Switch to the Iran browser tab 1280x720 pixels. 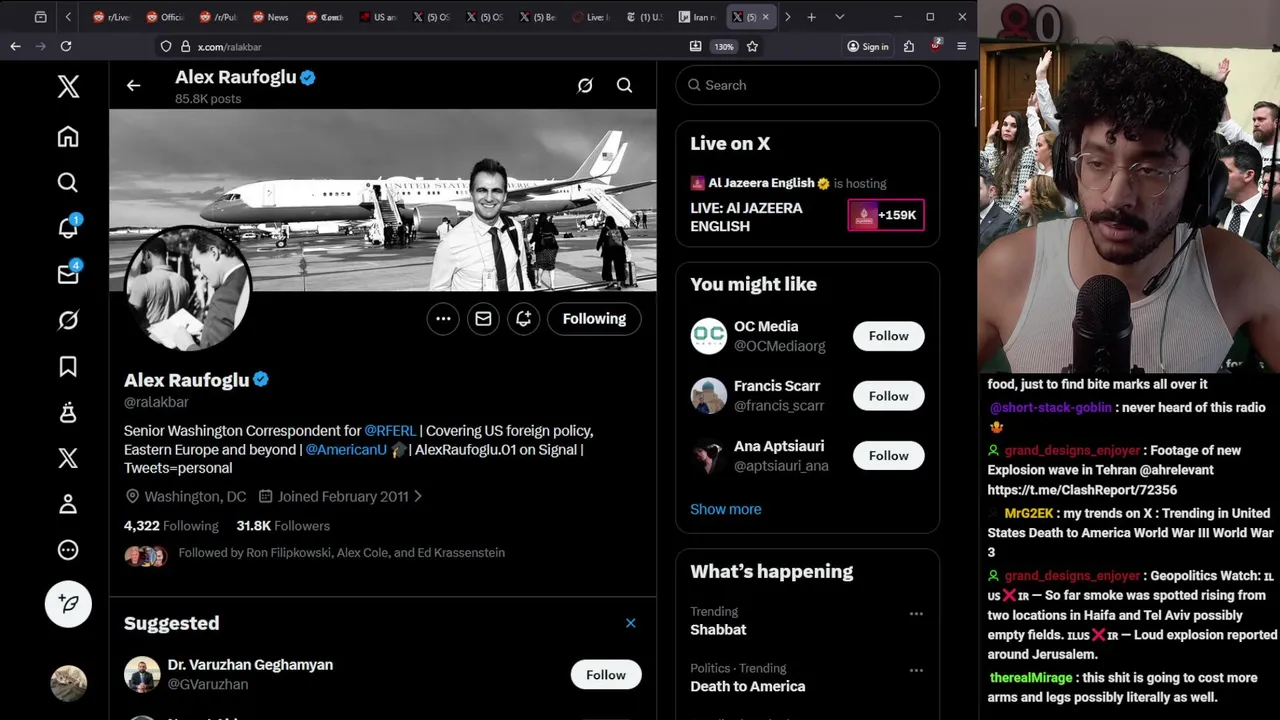pos(697,17)
